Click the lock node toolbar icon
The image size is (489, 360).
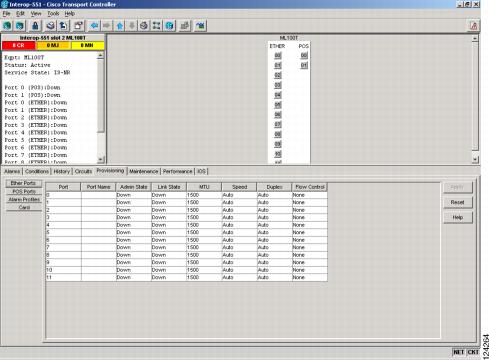pos(35,26)
